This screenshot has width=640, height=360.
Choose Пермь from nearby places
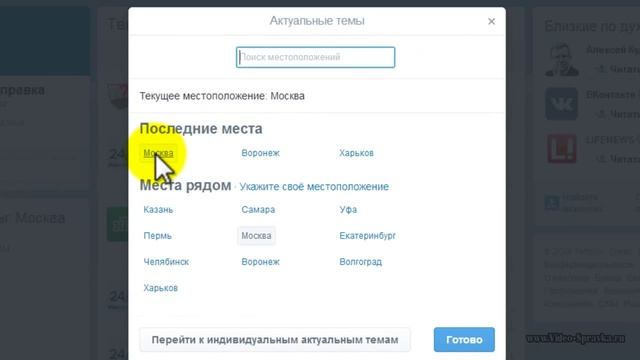click(157, 236)
